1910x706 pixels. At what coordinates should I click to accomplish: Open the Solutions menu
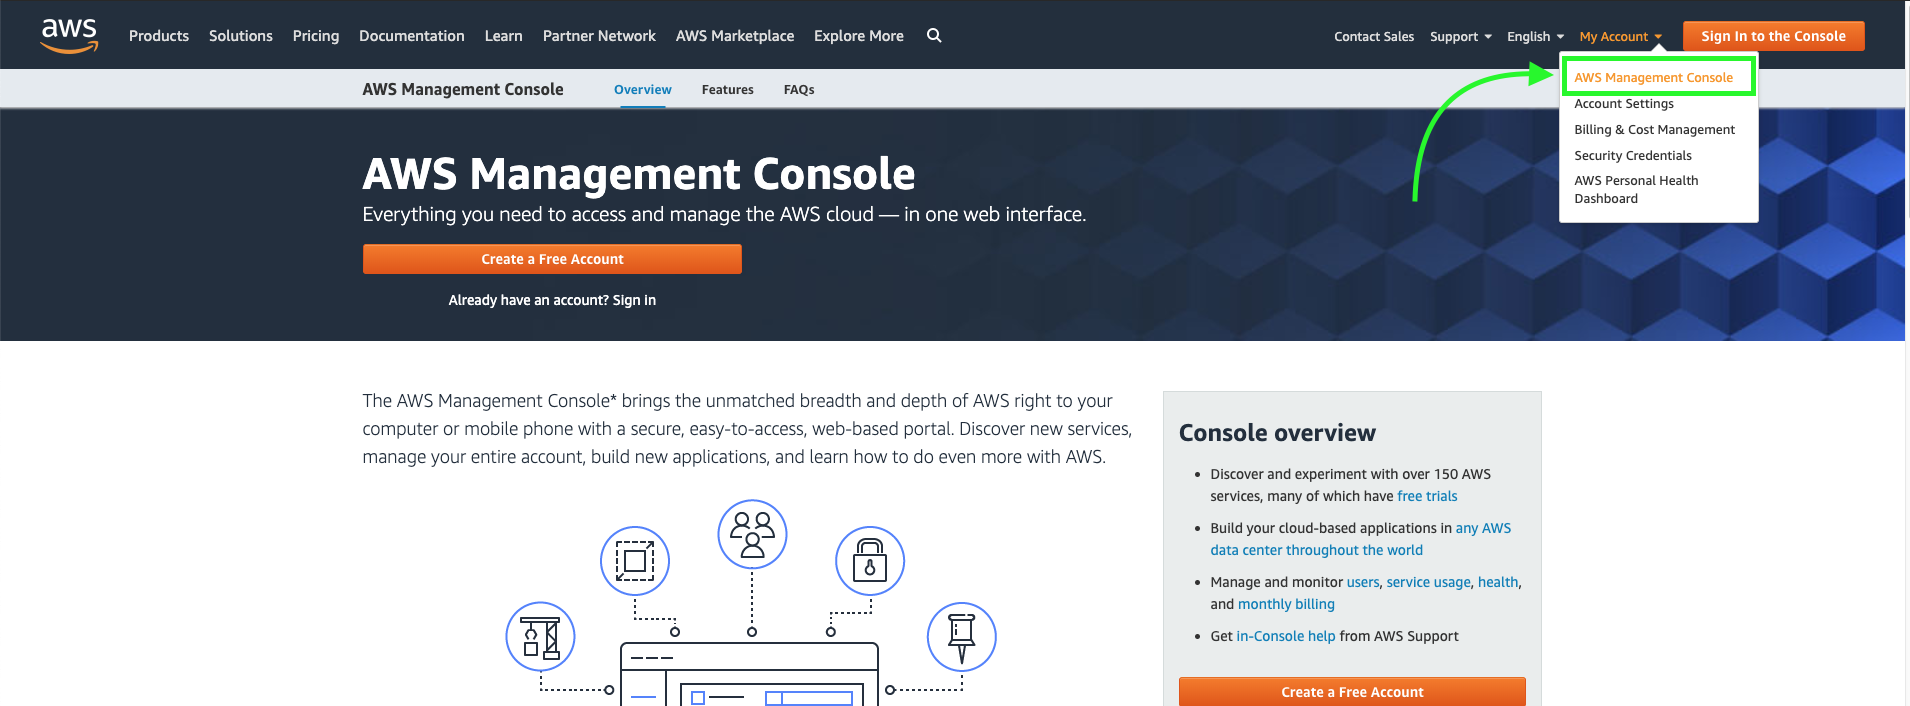pyautogui.click(x=241, y=35)
